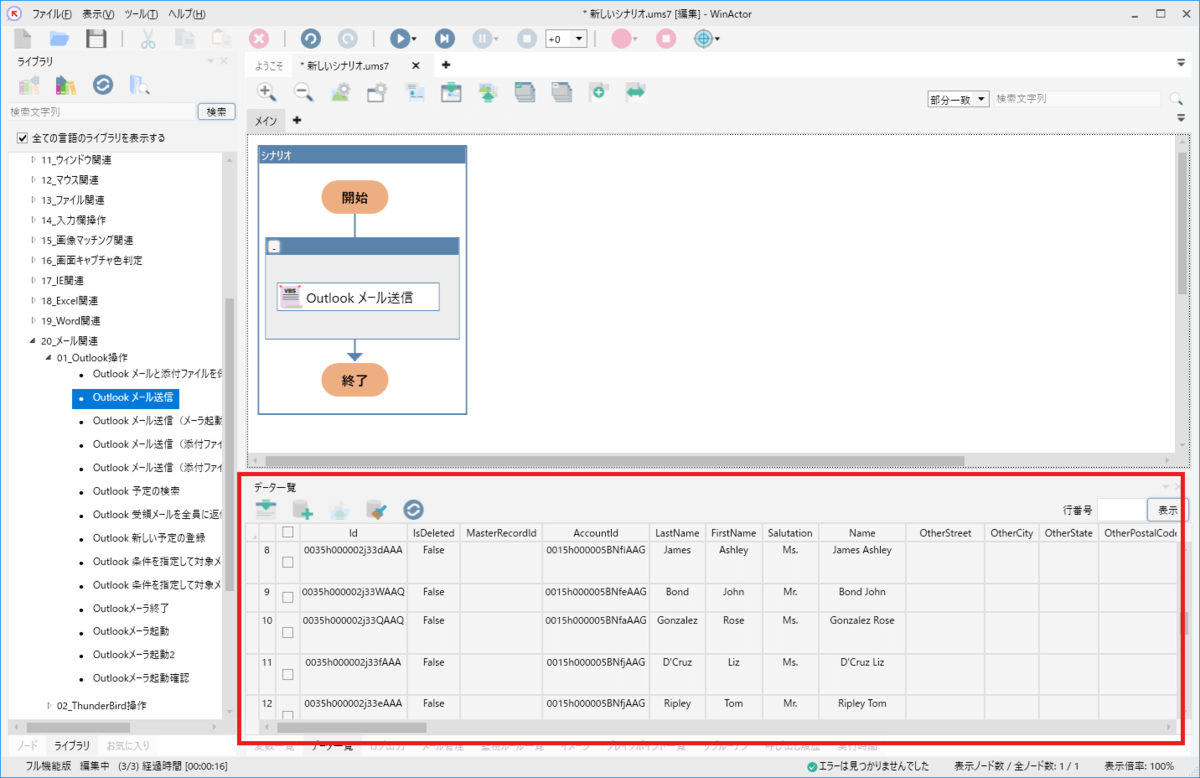Click the 行番号 row number input field
The width and height of the screenshot is (1200, 778).
[1120, 510]
